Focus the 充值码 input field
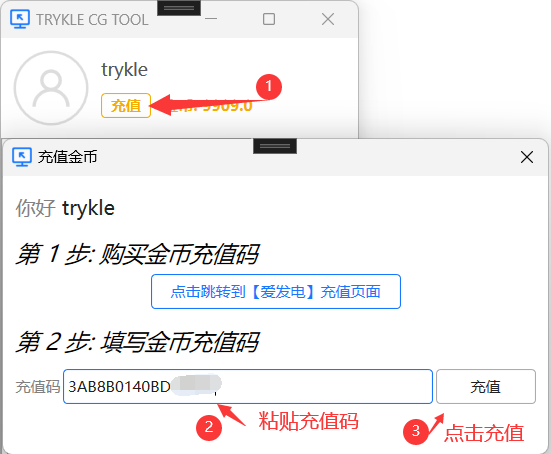This screenshot has height=454, width=551. pos(248,387)
